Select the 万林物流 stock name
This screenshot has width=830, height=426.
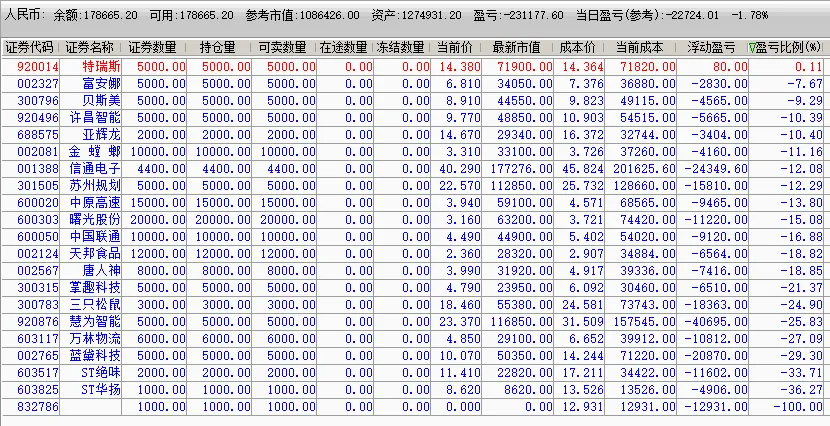95,339
